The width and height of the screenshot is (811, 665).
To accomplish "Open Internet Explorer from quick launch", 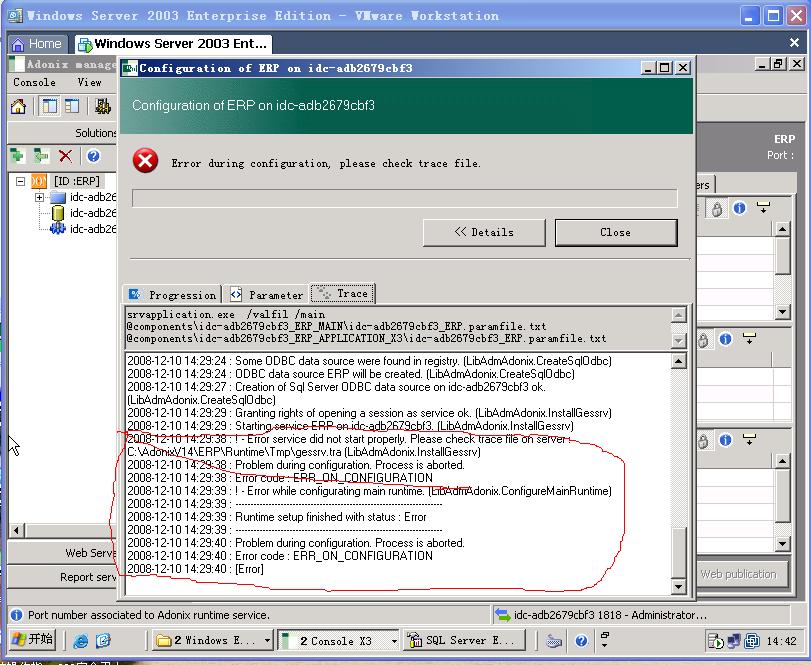I will tap(80, 641).
